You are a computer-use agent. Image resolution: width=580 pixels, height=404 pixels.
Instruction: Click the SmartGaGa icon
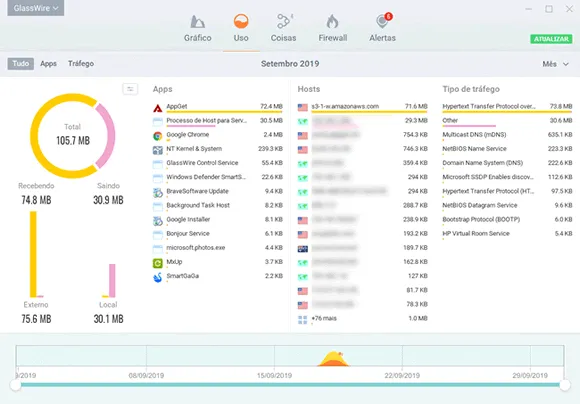pyautogui.click(x=158, y=277)
